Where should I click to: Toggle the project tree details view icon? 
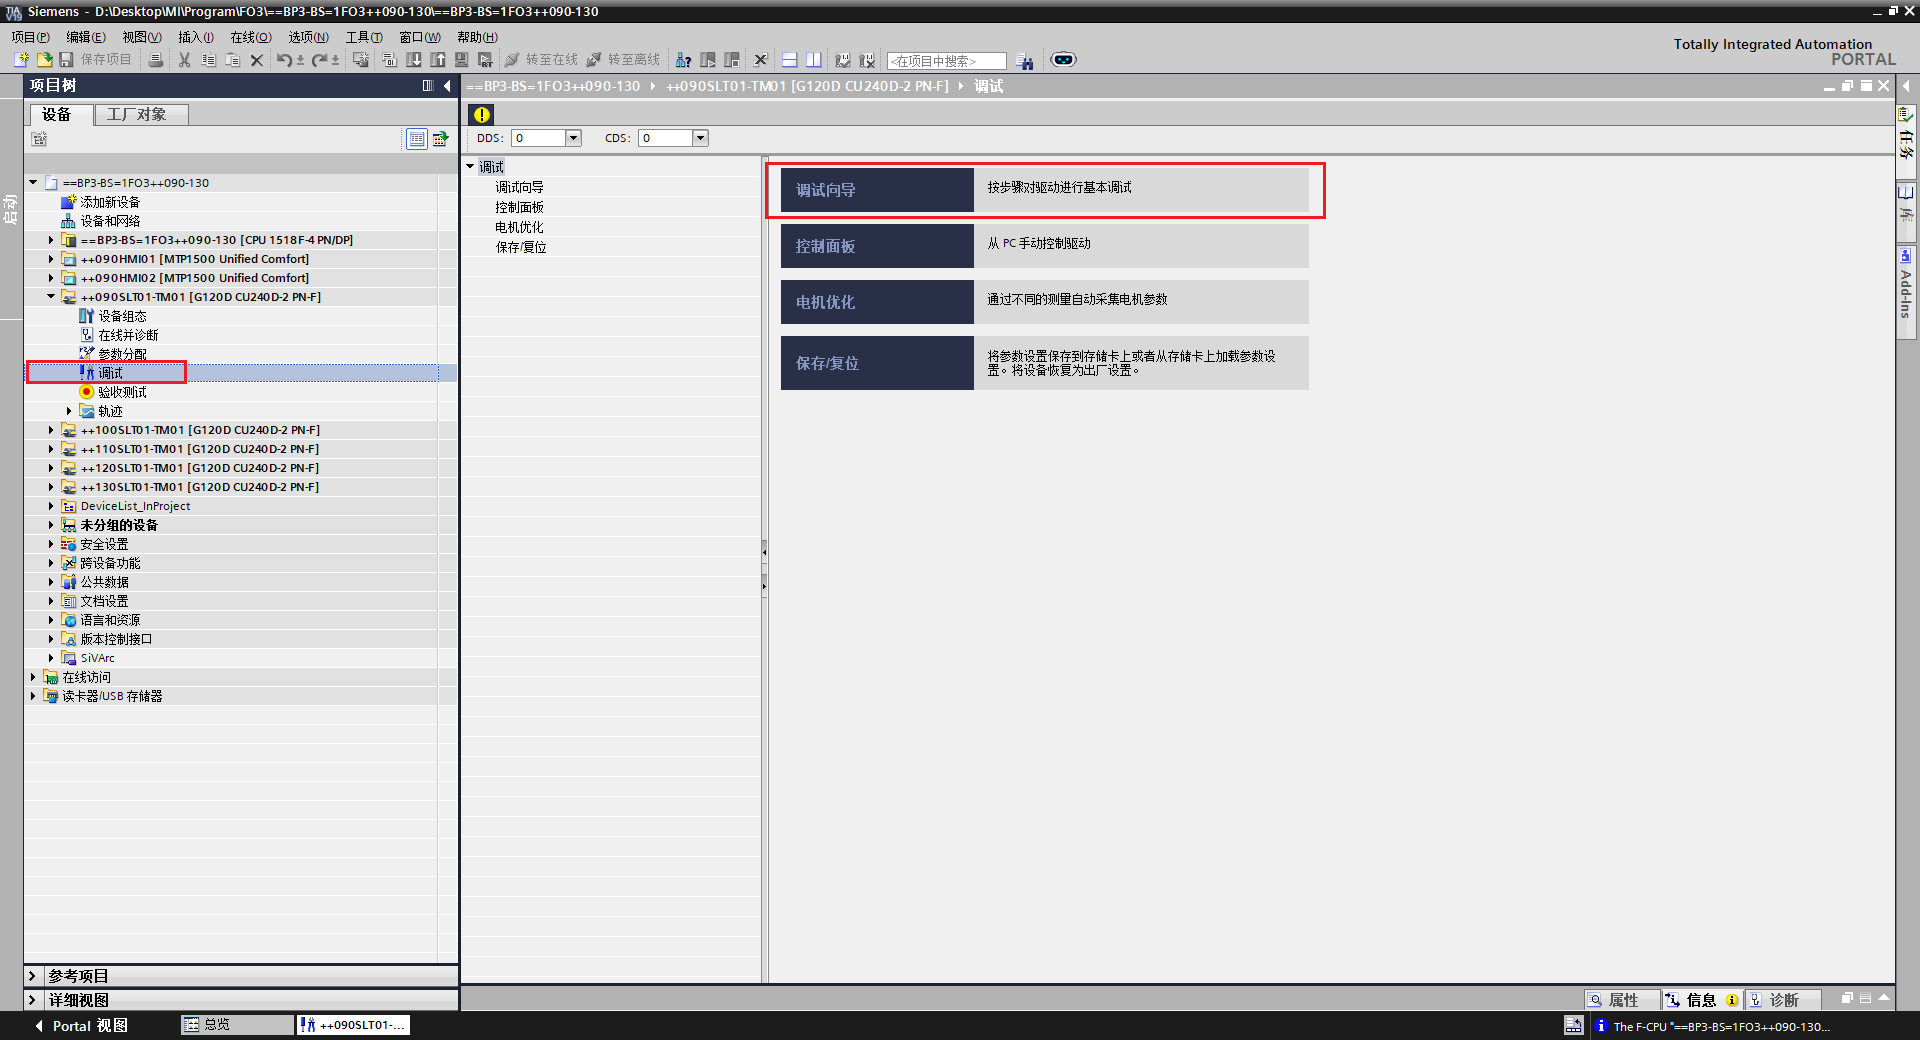pos(417,139)
